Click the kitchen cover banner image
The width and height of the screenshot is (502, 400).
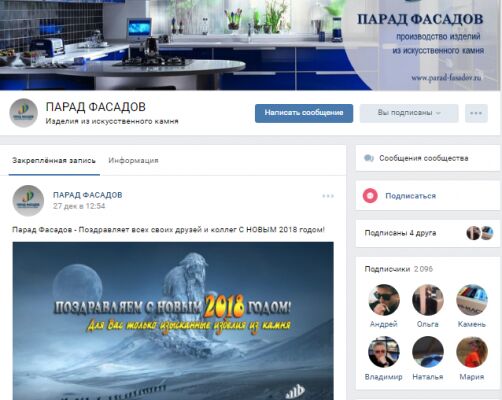(x=250, y=45)
